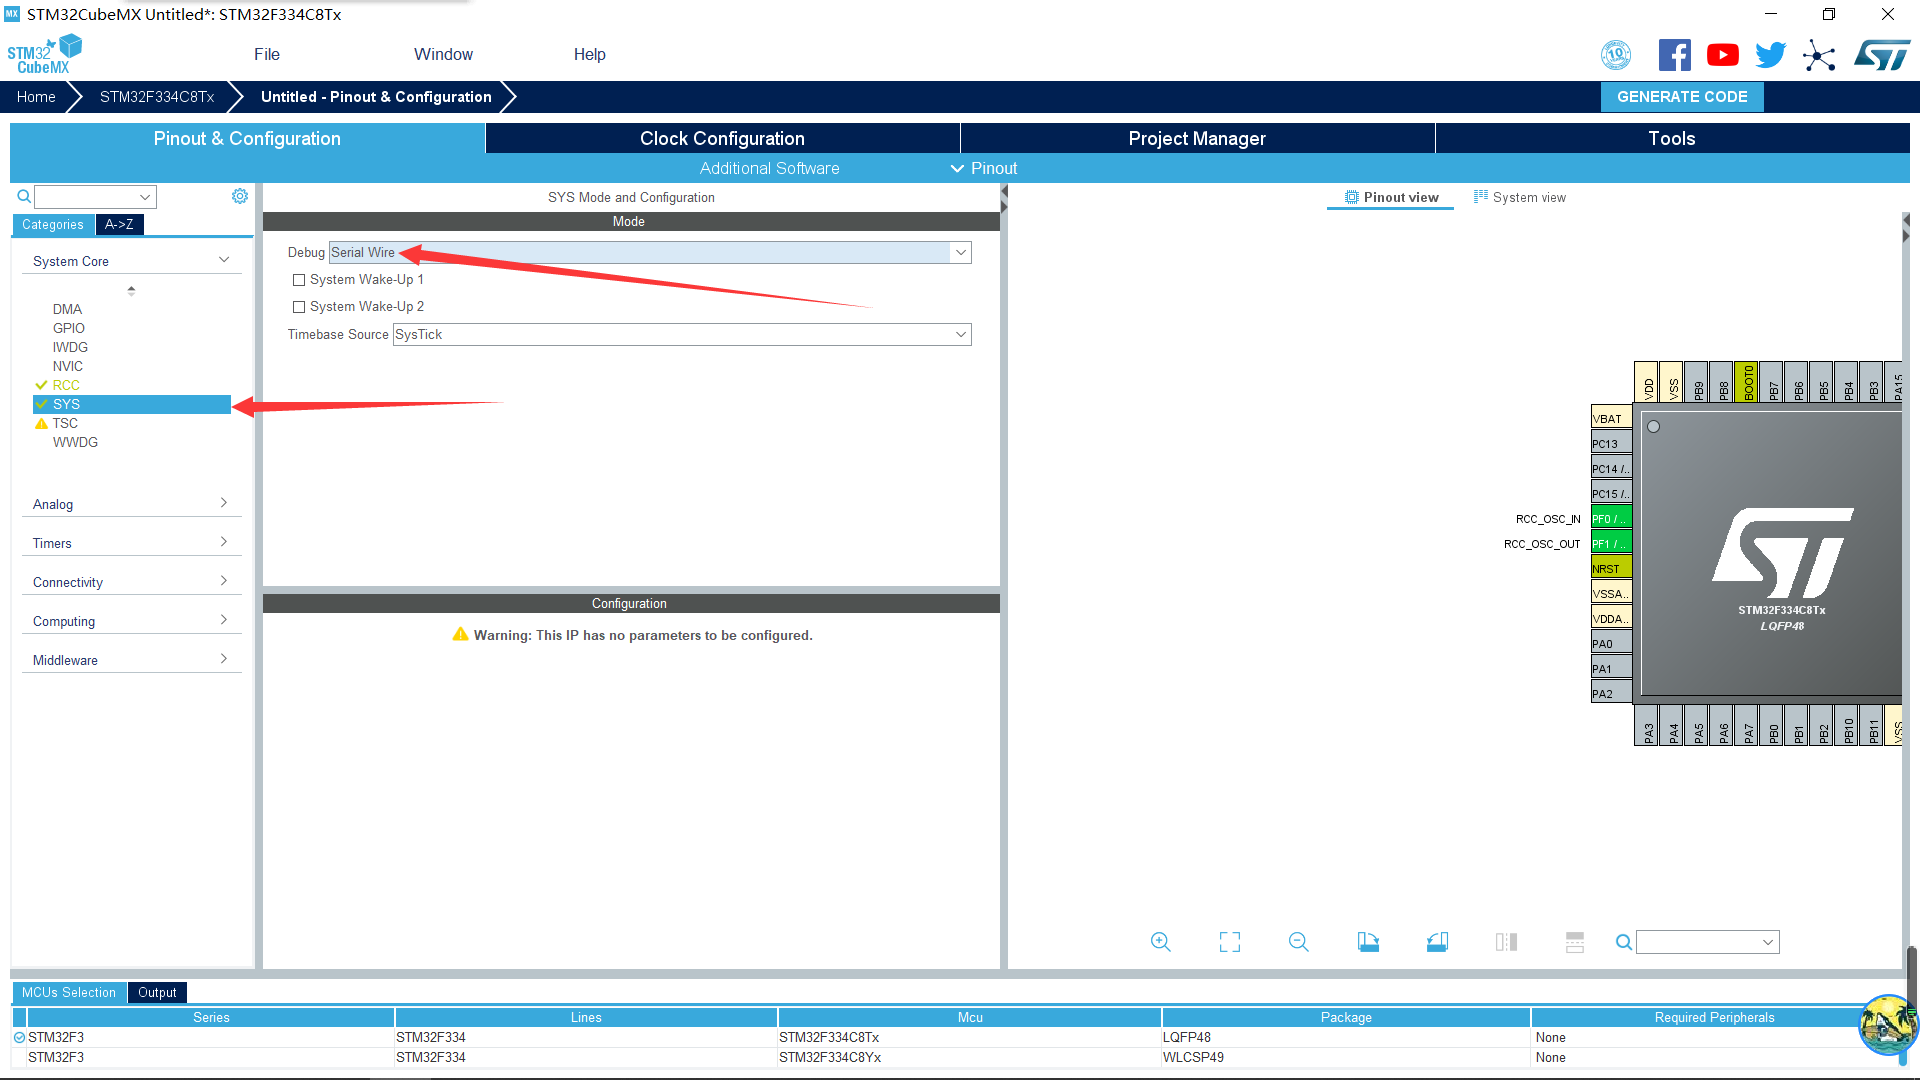This screenshot has height=1080, width=1920.
Task: Select NVIC in System Core list
Action: (68, 366)
